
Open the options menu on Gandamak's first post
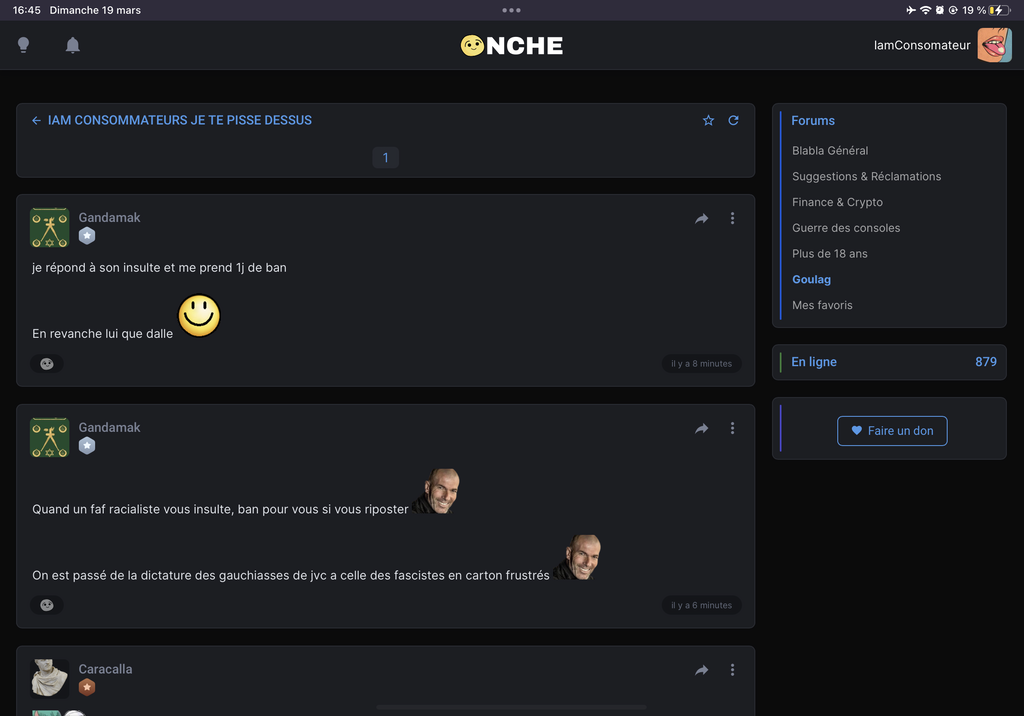[x=732, y=218]
